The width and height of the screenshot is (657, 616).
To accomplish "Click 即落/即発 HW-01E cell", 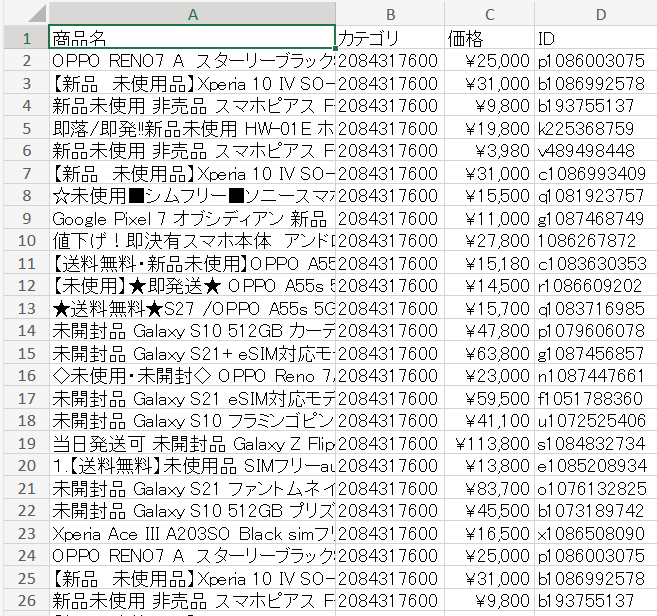I will click(x=192, y=128).
